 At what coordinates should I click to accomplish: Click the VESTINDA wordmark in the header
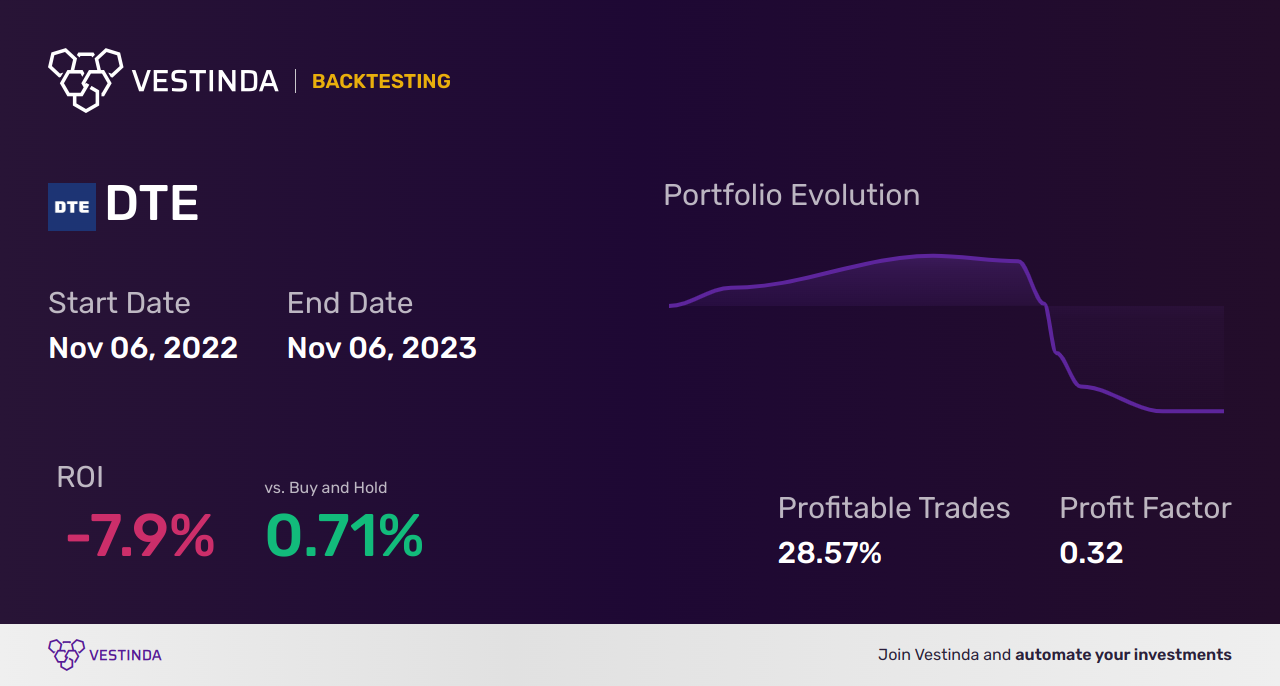click(x=205, y=81)
